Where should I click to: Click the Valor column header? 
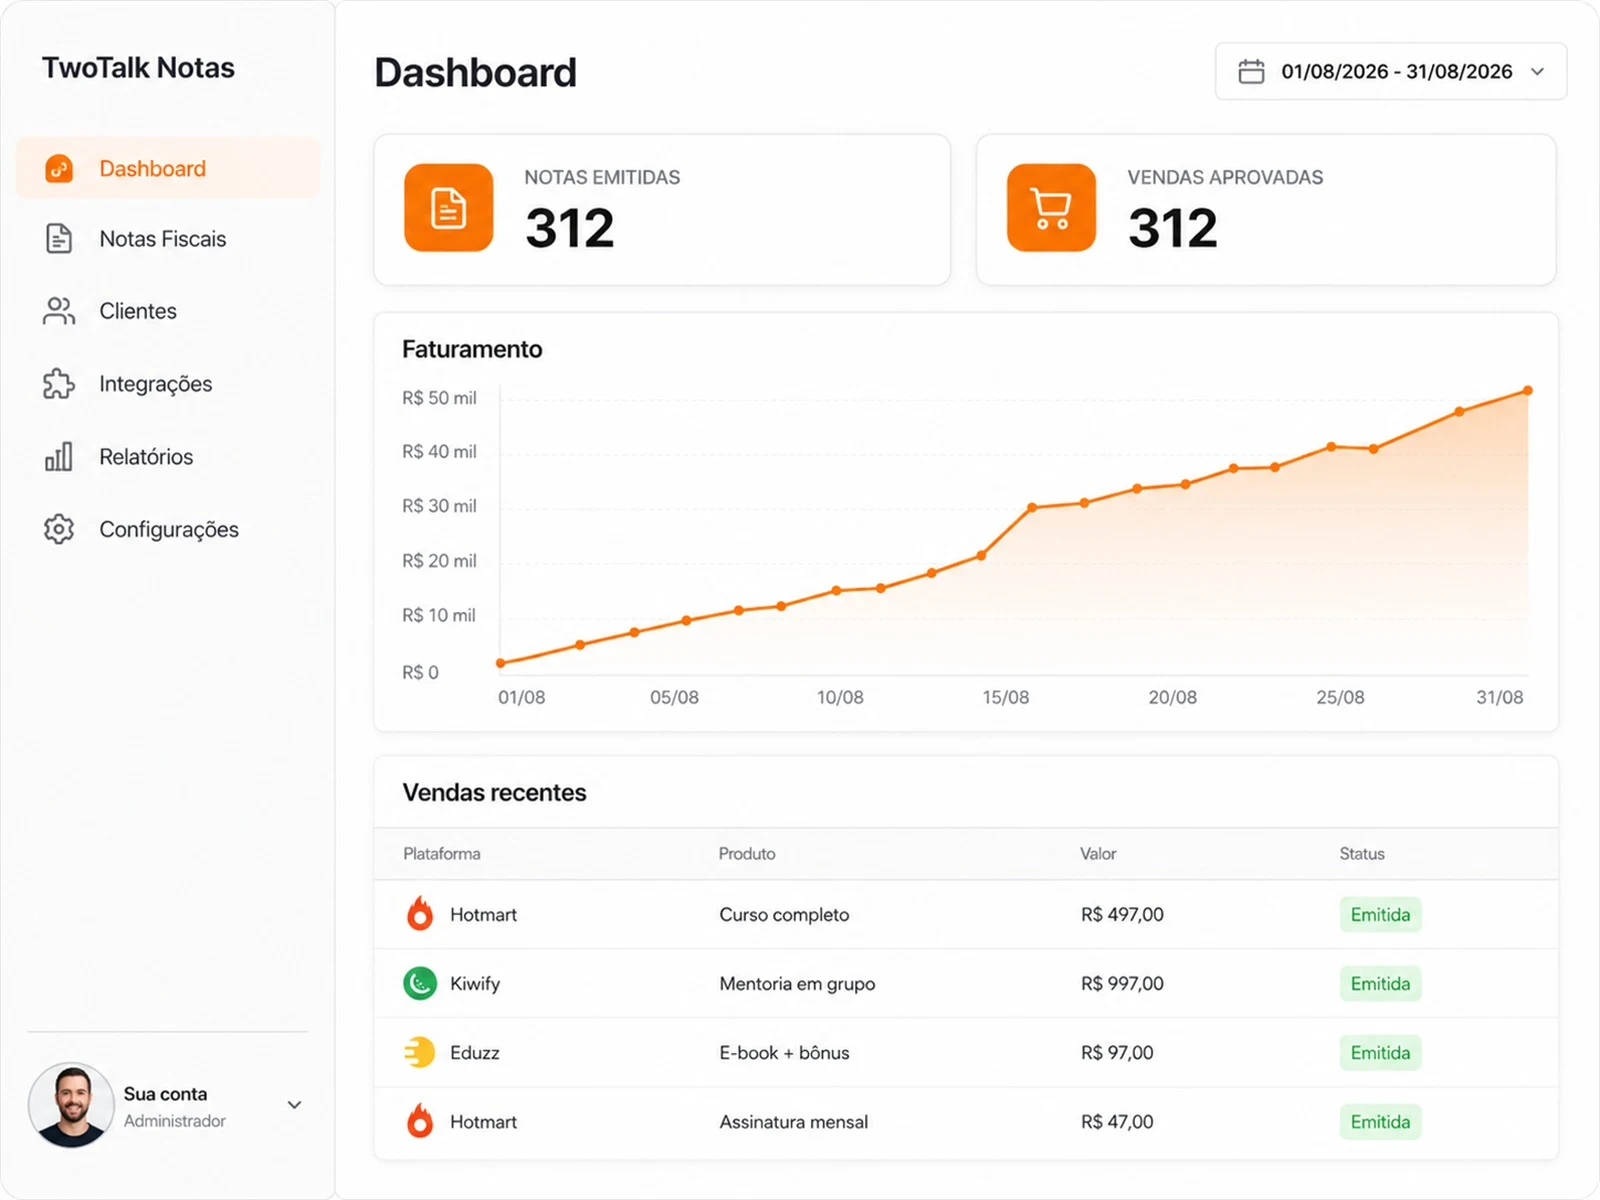(x=1098, y=853)
